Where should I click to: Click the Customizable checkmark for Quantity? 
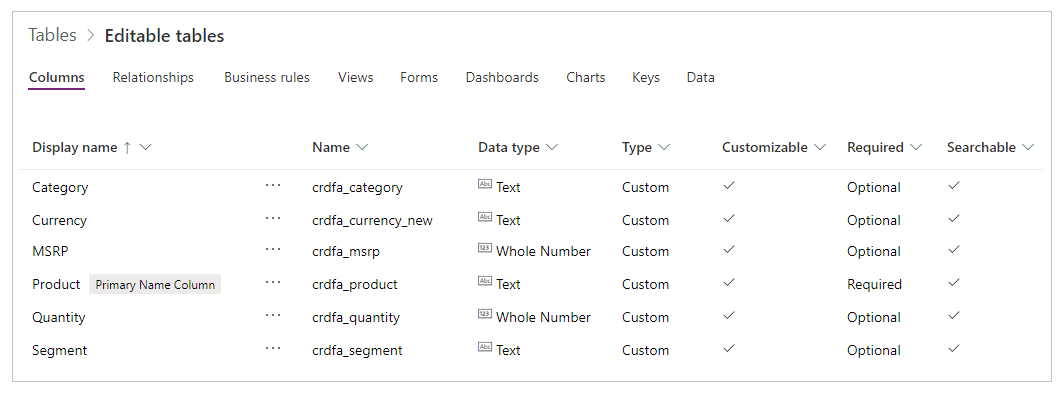coord(729,316)
